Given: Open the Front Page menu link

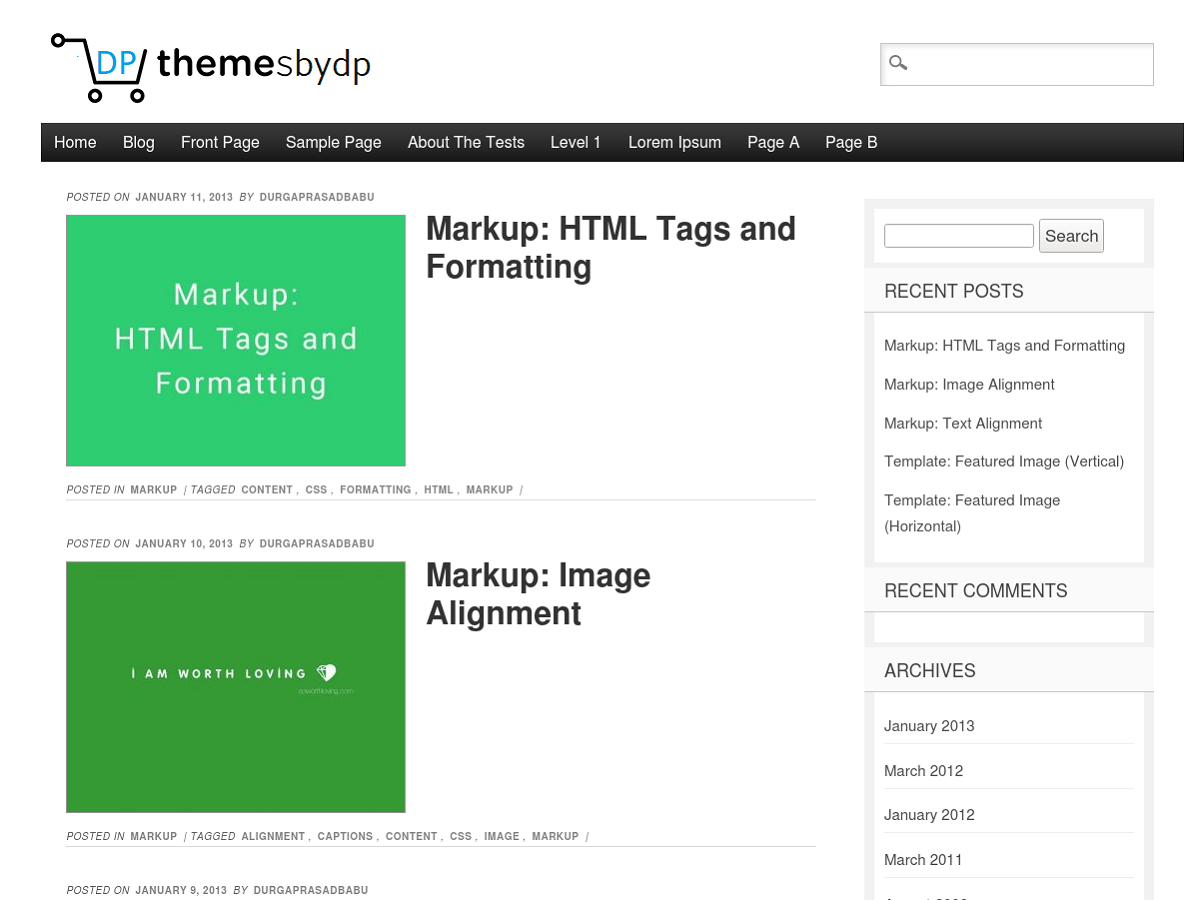Looking at the screenshot, I should [220, 142].
